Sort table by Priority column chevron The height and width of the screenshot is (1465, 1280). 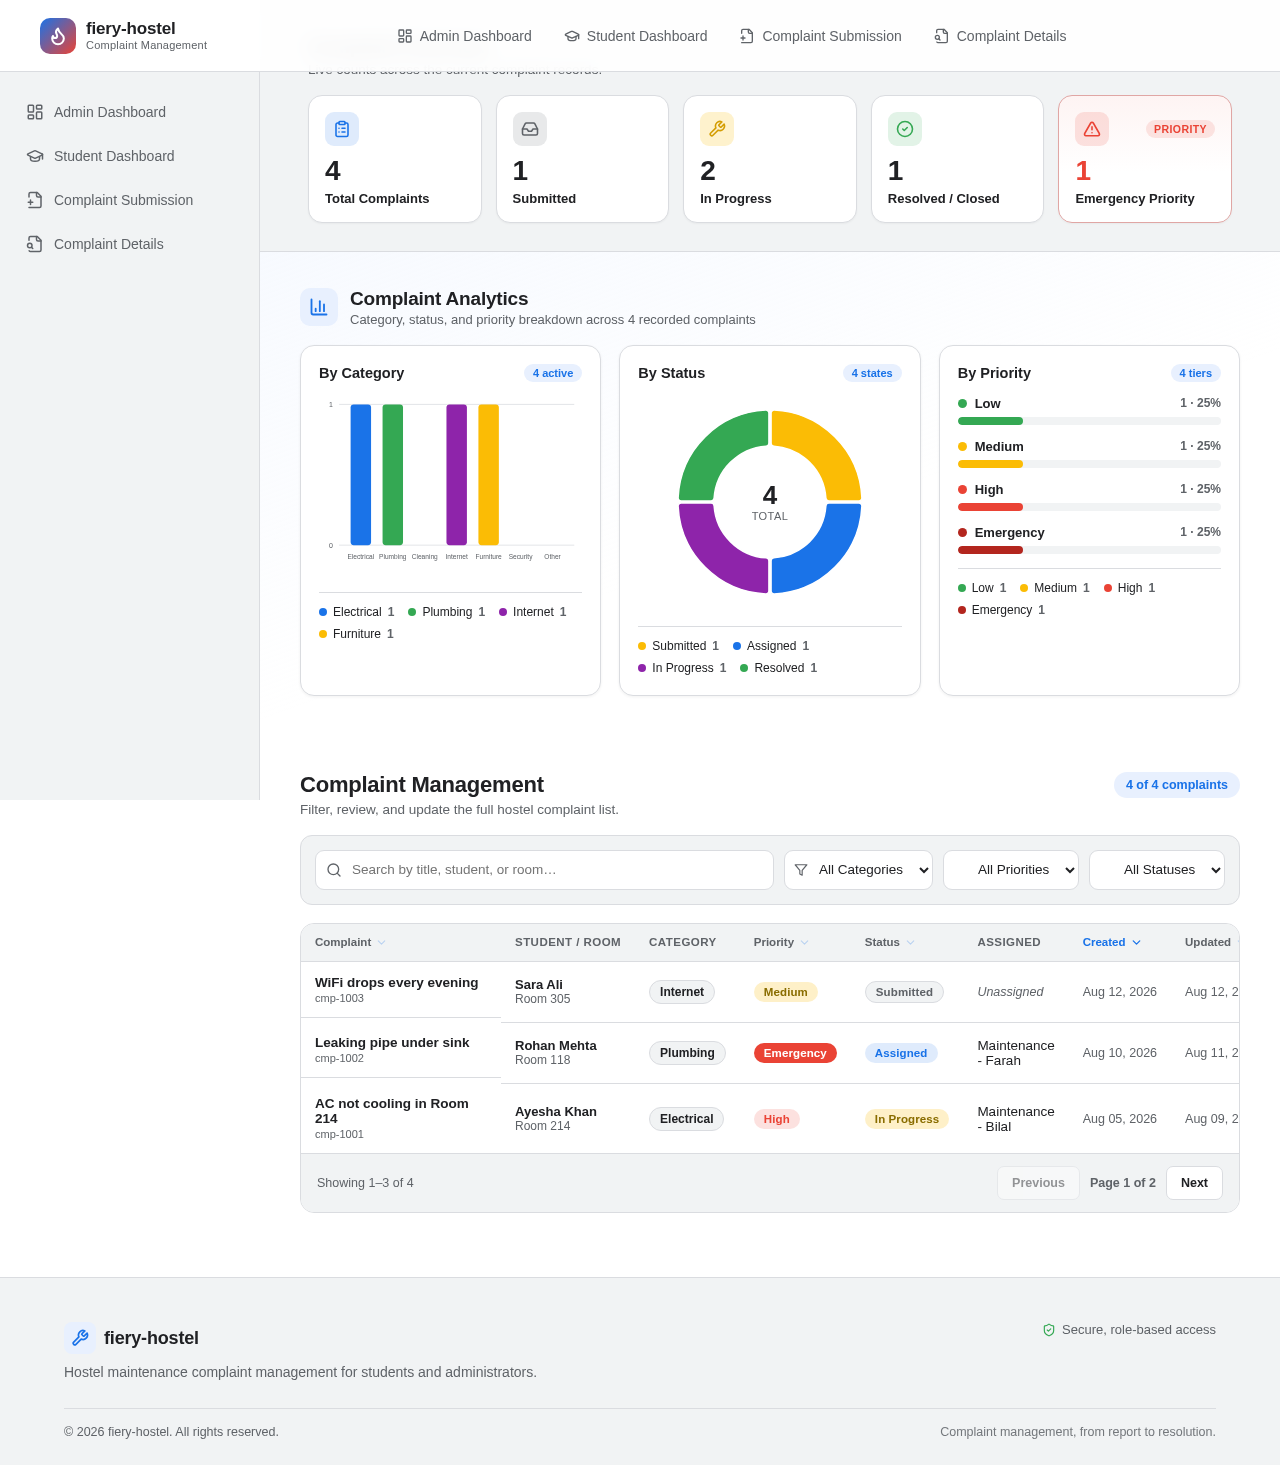coord(804,943)
